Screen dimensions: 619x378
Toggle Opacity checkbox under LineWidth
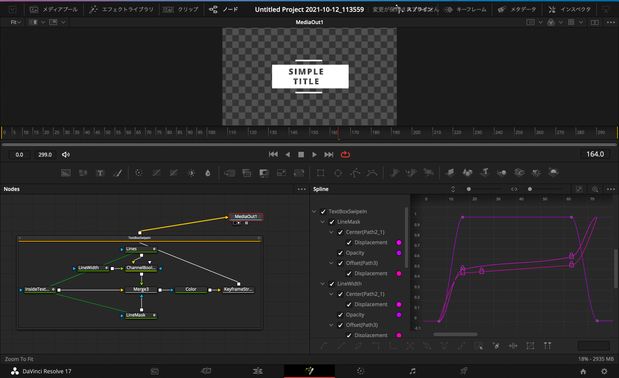click(x=341, y=315)
